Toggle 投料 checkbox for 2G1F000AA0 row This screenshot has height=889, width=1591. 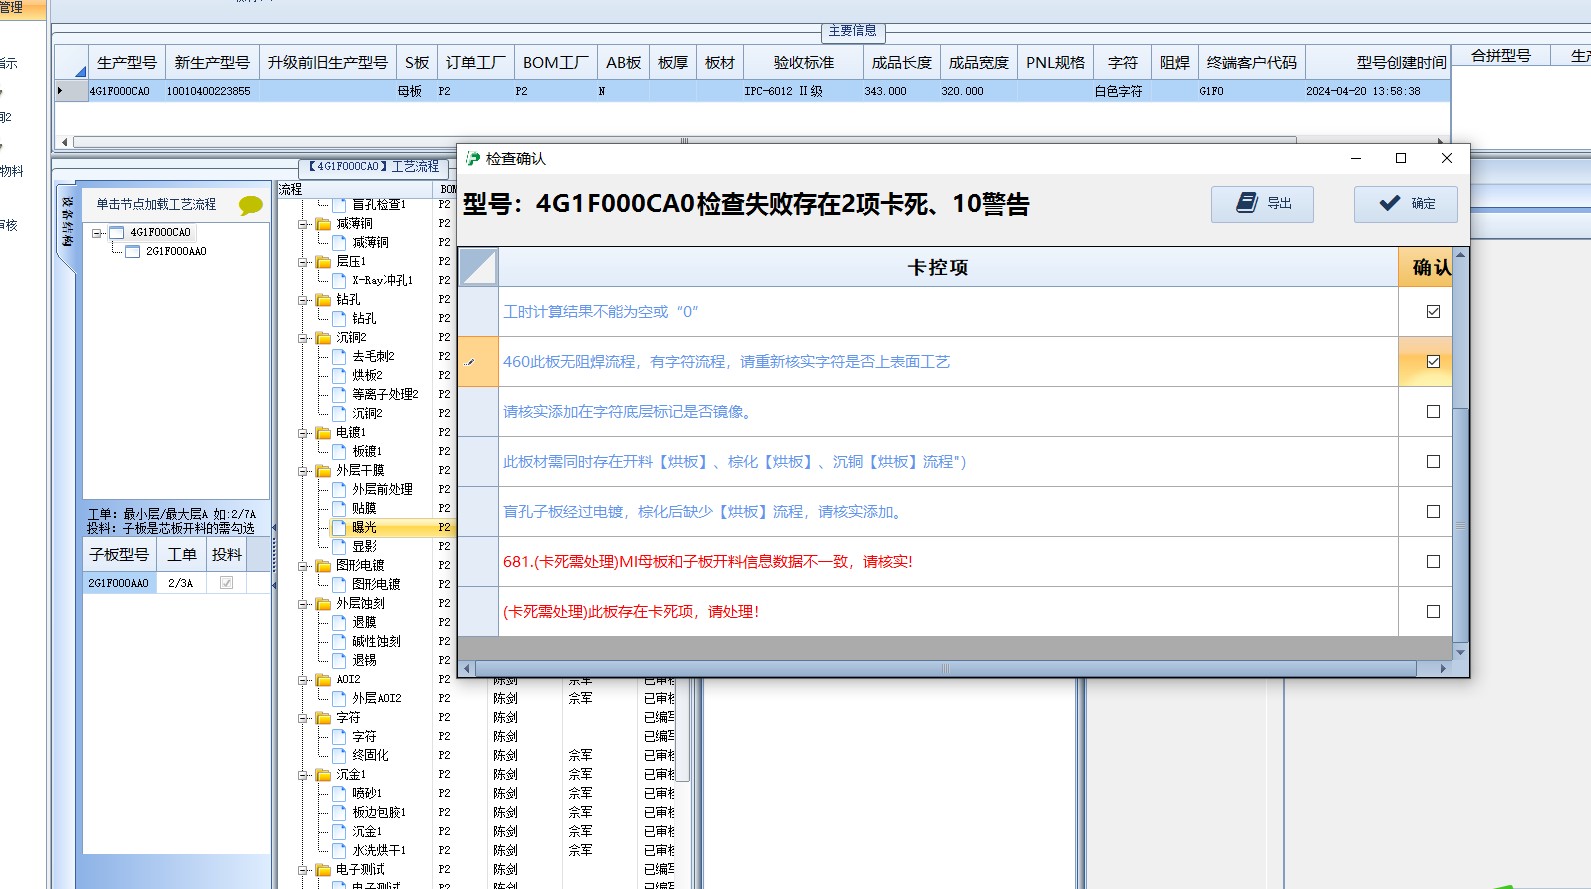pyautogui.click(x=226, y=583)
